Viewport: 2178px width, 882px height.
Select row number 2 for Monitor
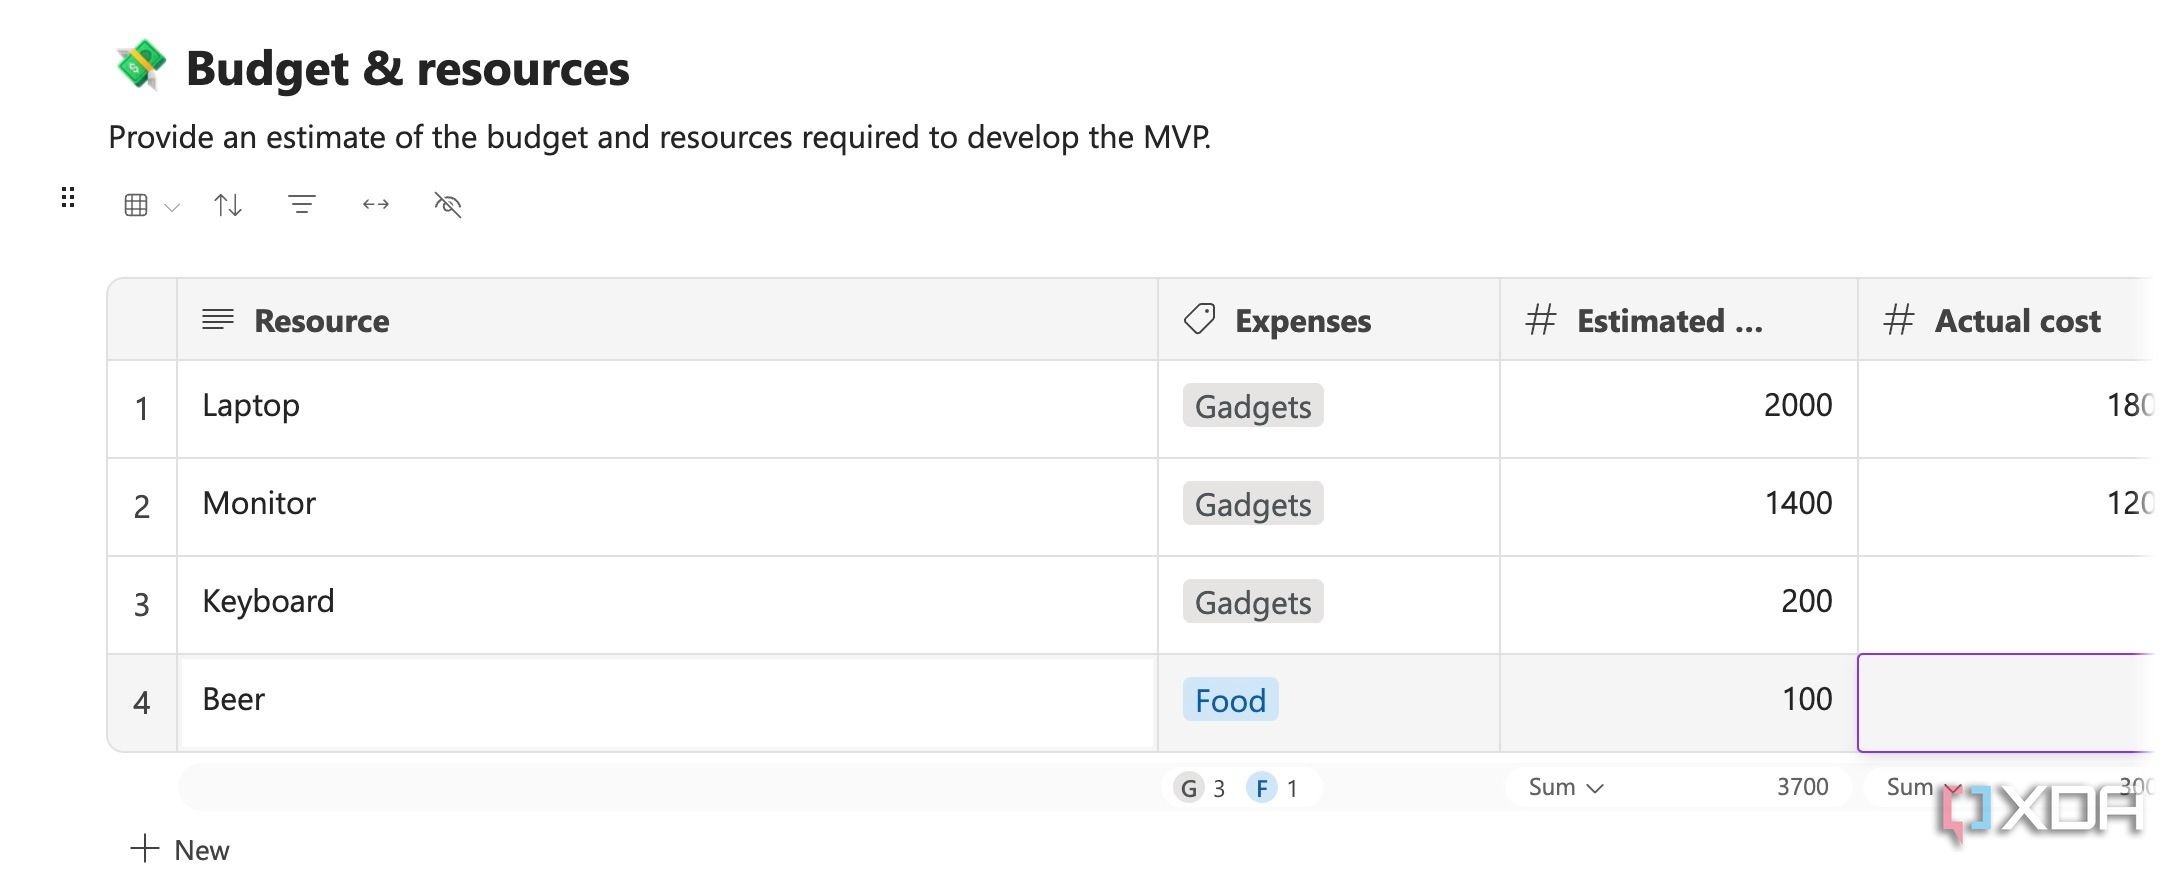pos(142,507)
